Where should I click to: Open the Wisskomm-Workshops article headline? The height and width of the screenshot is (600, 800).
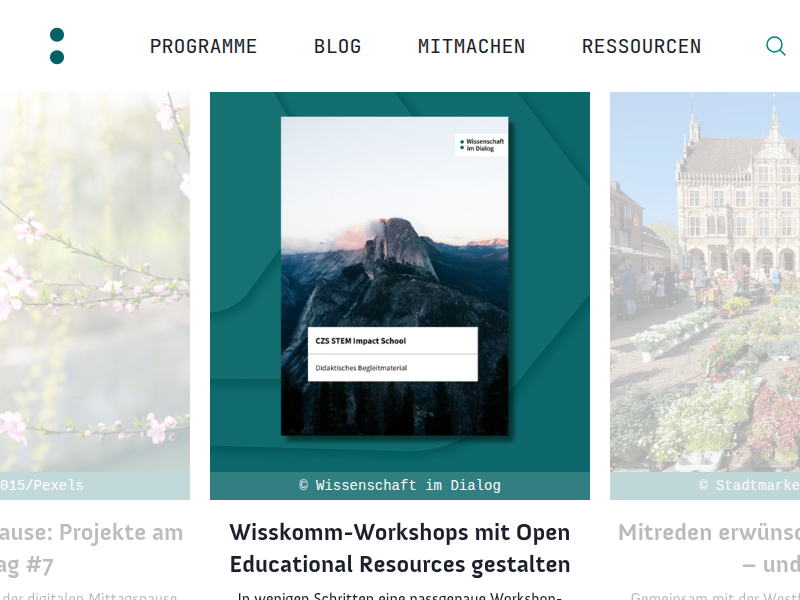pos(400,548)
